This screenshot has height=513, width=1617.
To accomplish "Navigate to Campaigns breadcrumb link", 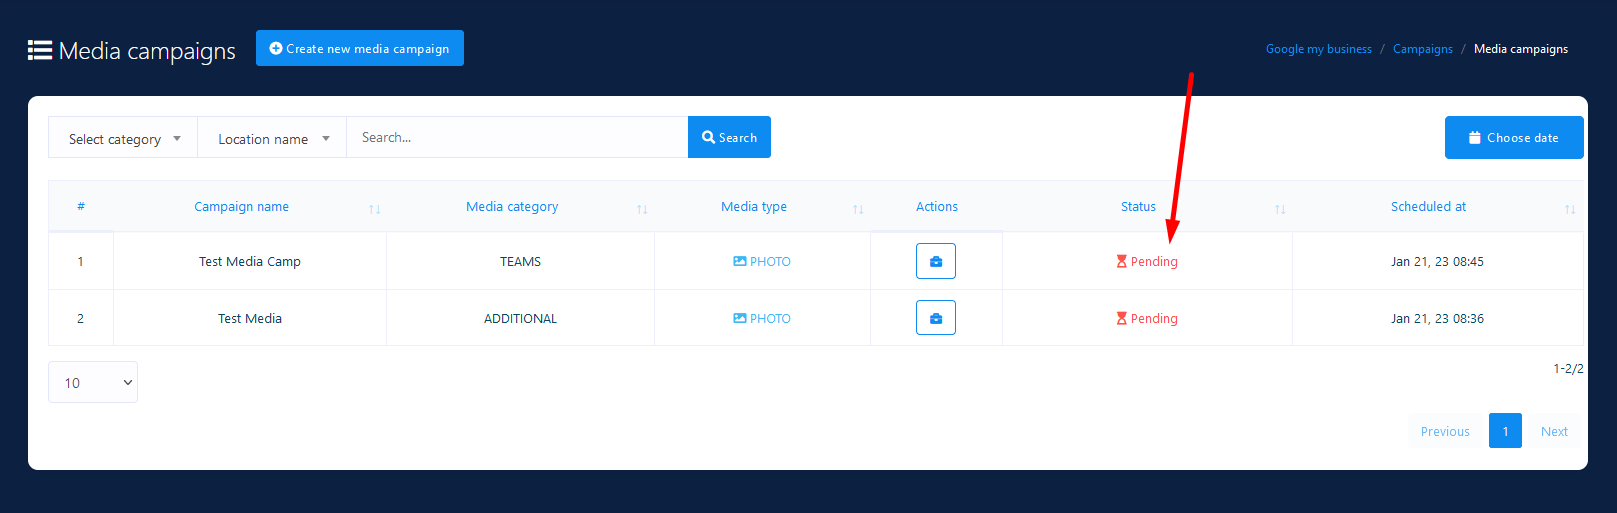I will pos(1422,49).
